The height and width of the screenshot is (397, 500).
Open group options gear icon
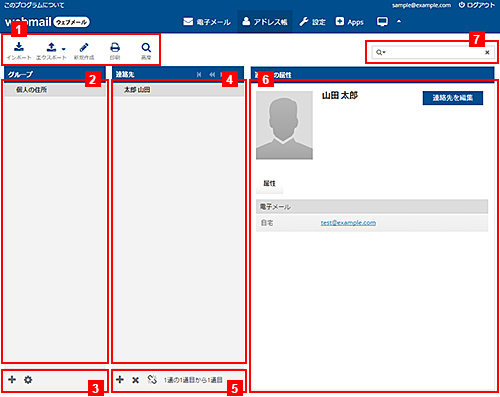click(x=28, y=379)
